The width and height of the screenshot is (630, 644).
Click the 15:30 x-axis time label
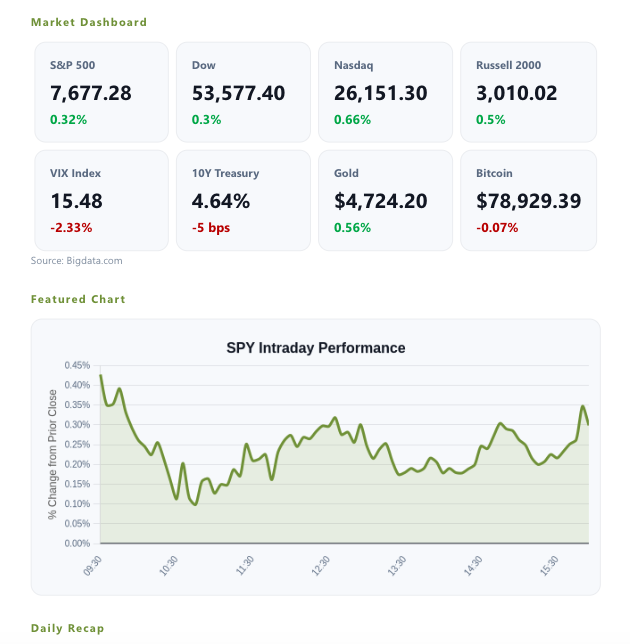point(549,566)
